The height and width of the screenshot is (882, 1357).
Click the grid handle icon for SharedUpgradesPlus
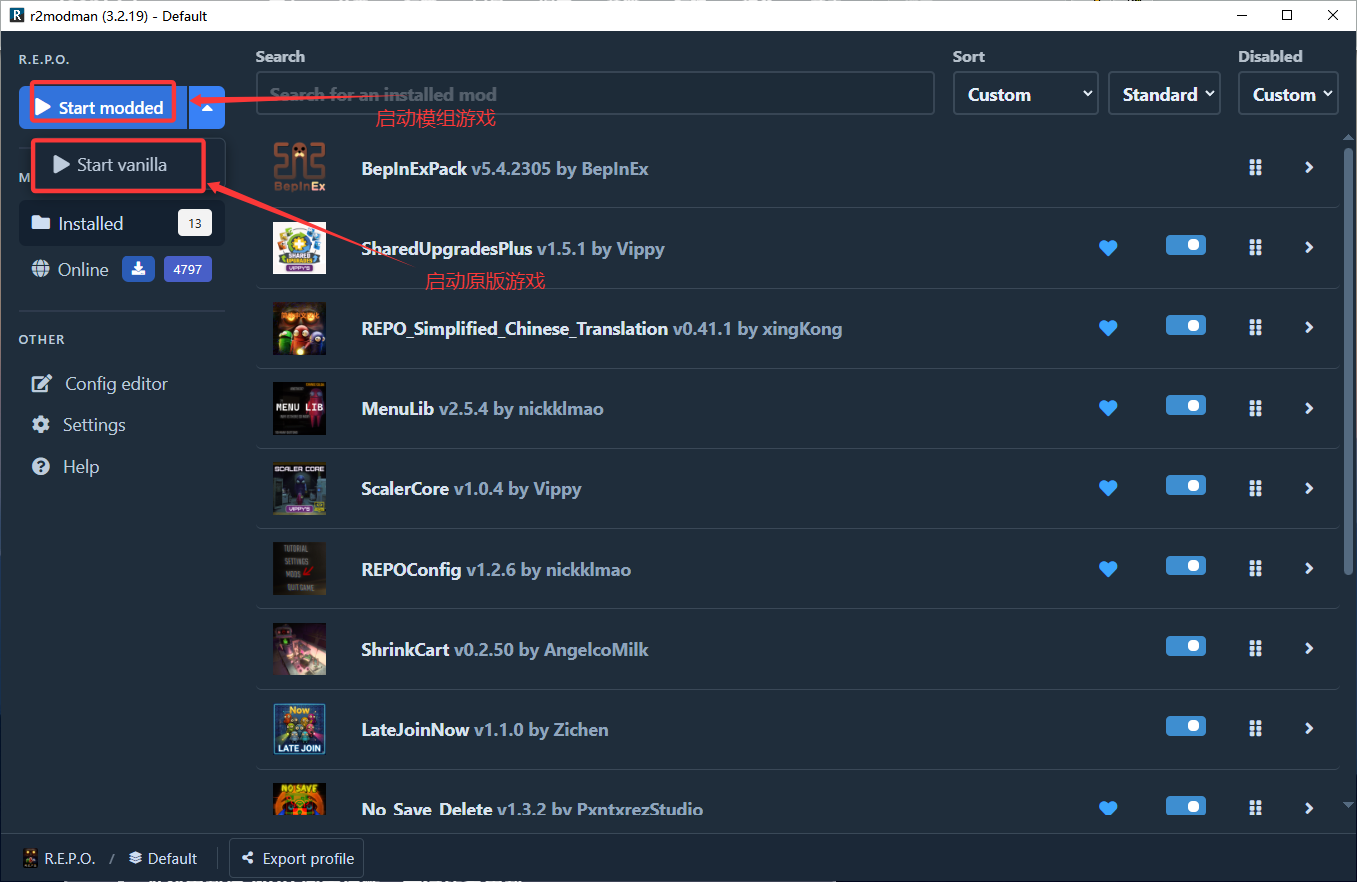(1255, 248)
